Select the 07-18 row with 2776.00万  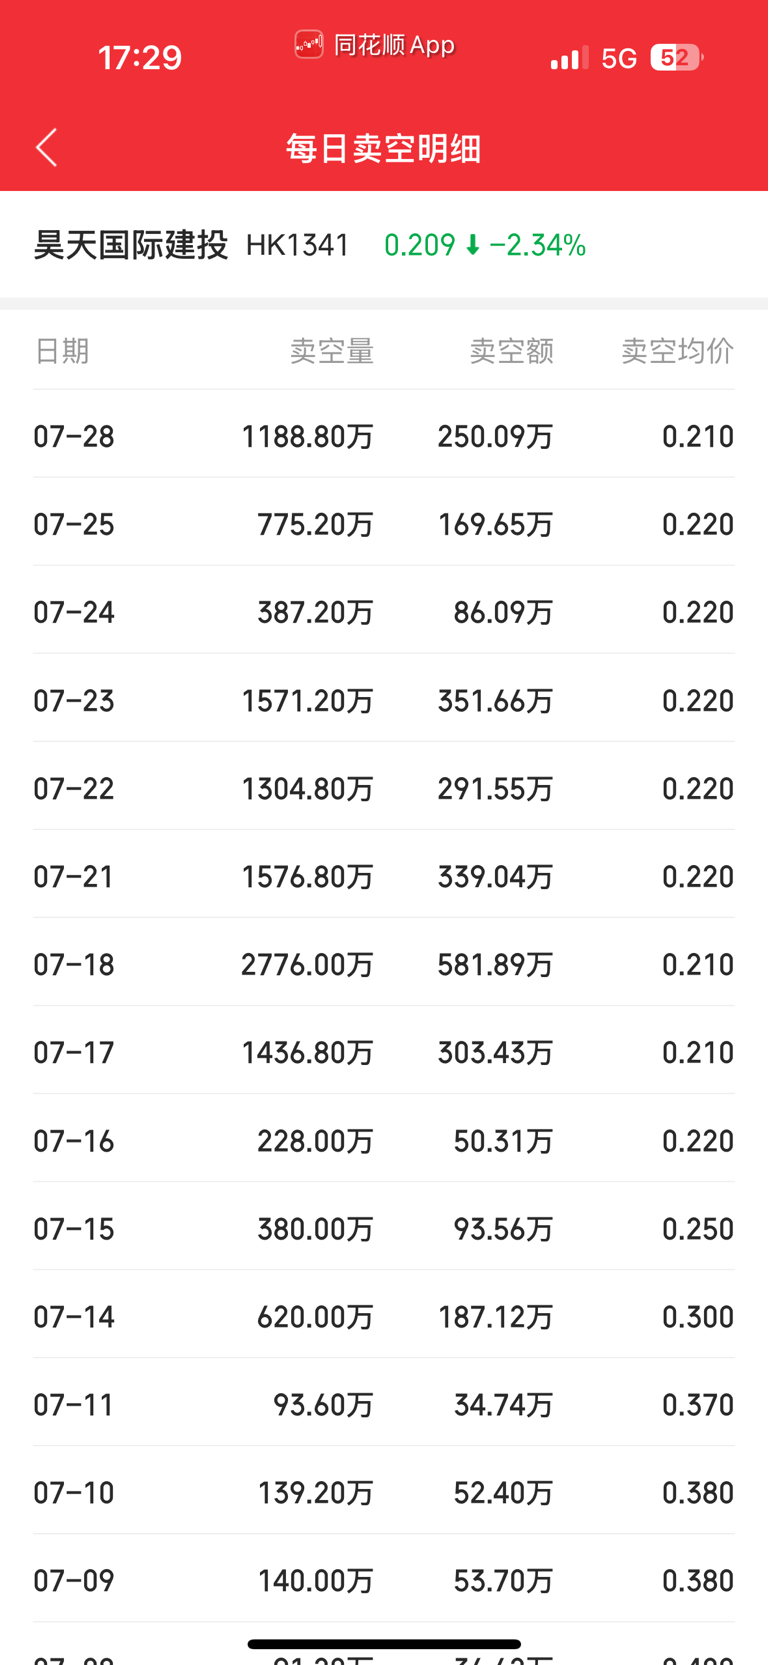[x=384, y=964]
